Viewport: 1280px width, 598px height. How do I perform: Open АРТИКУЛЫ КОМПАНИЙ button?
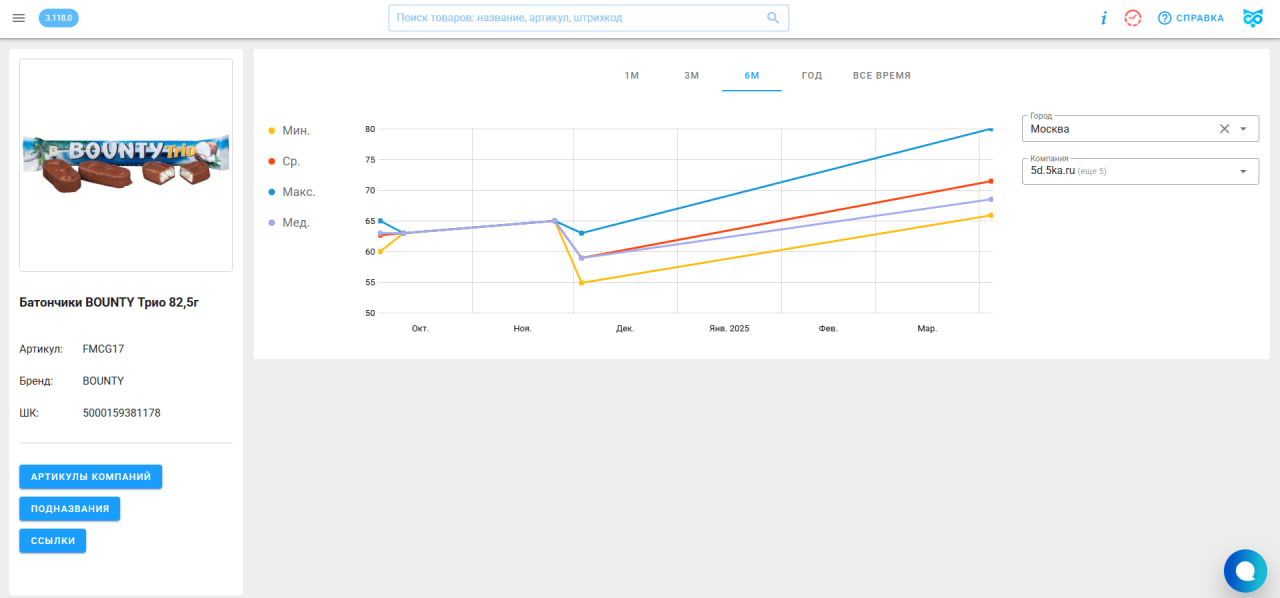pos(91,477)
